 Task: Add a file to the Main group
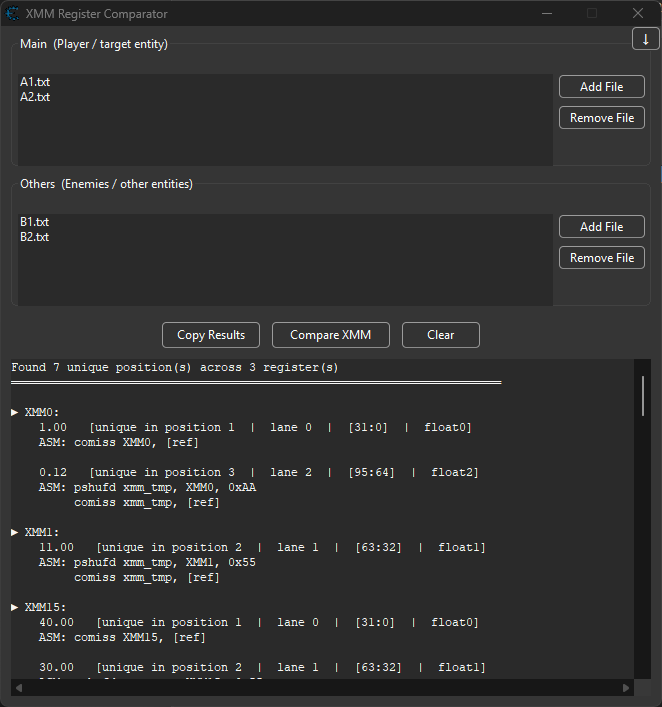(602, 87)
